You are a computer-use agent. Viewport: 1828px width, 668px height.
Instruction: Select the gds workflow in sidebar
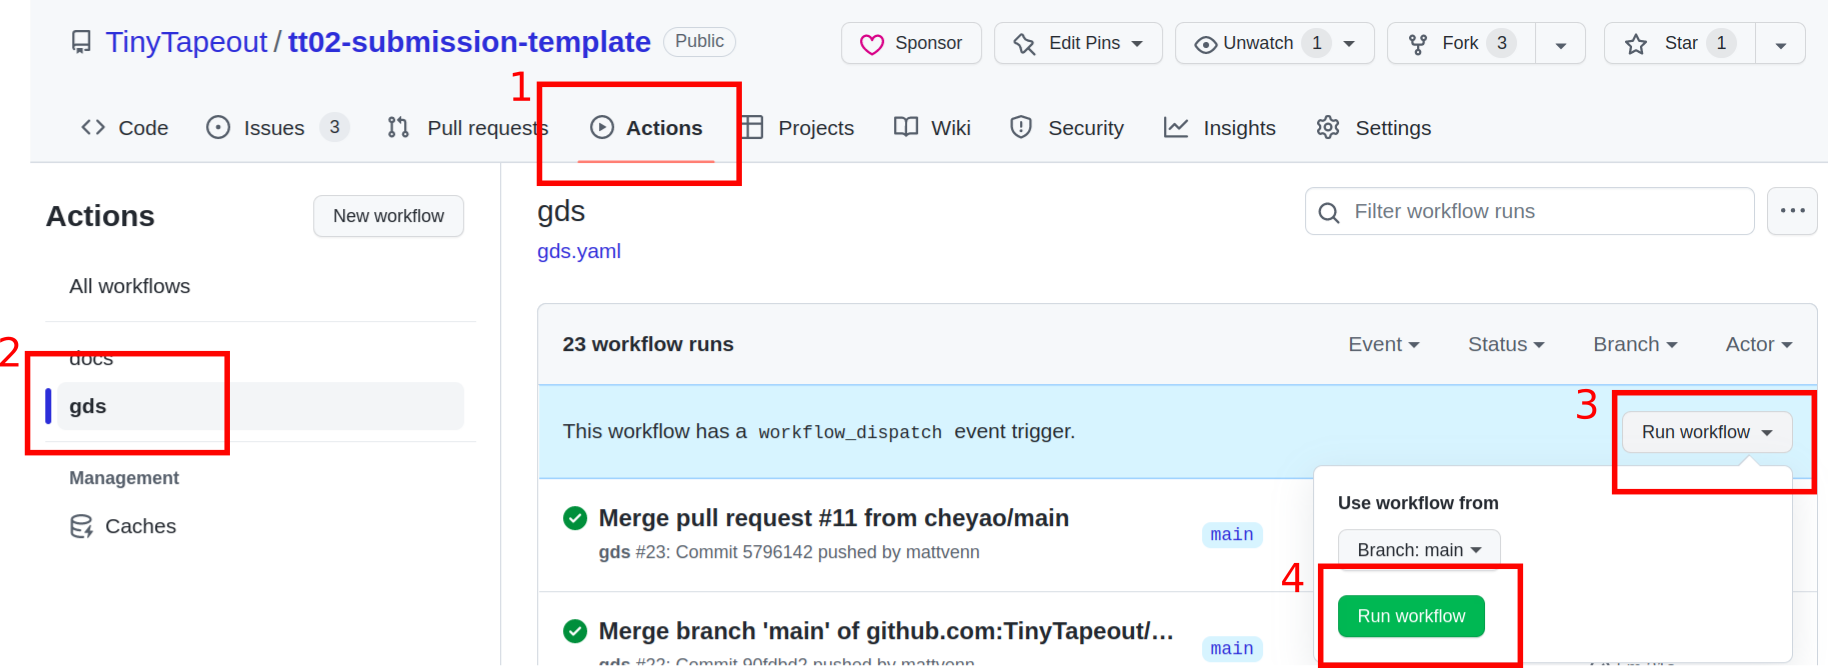261,406
